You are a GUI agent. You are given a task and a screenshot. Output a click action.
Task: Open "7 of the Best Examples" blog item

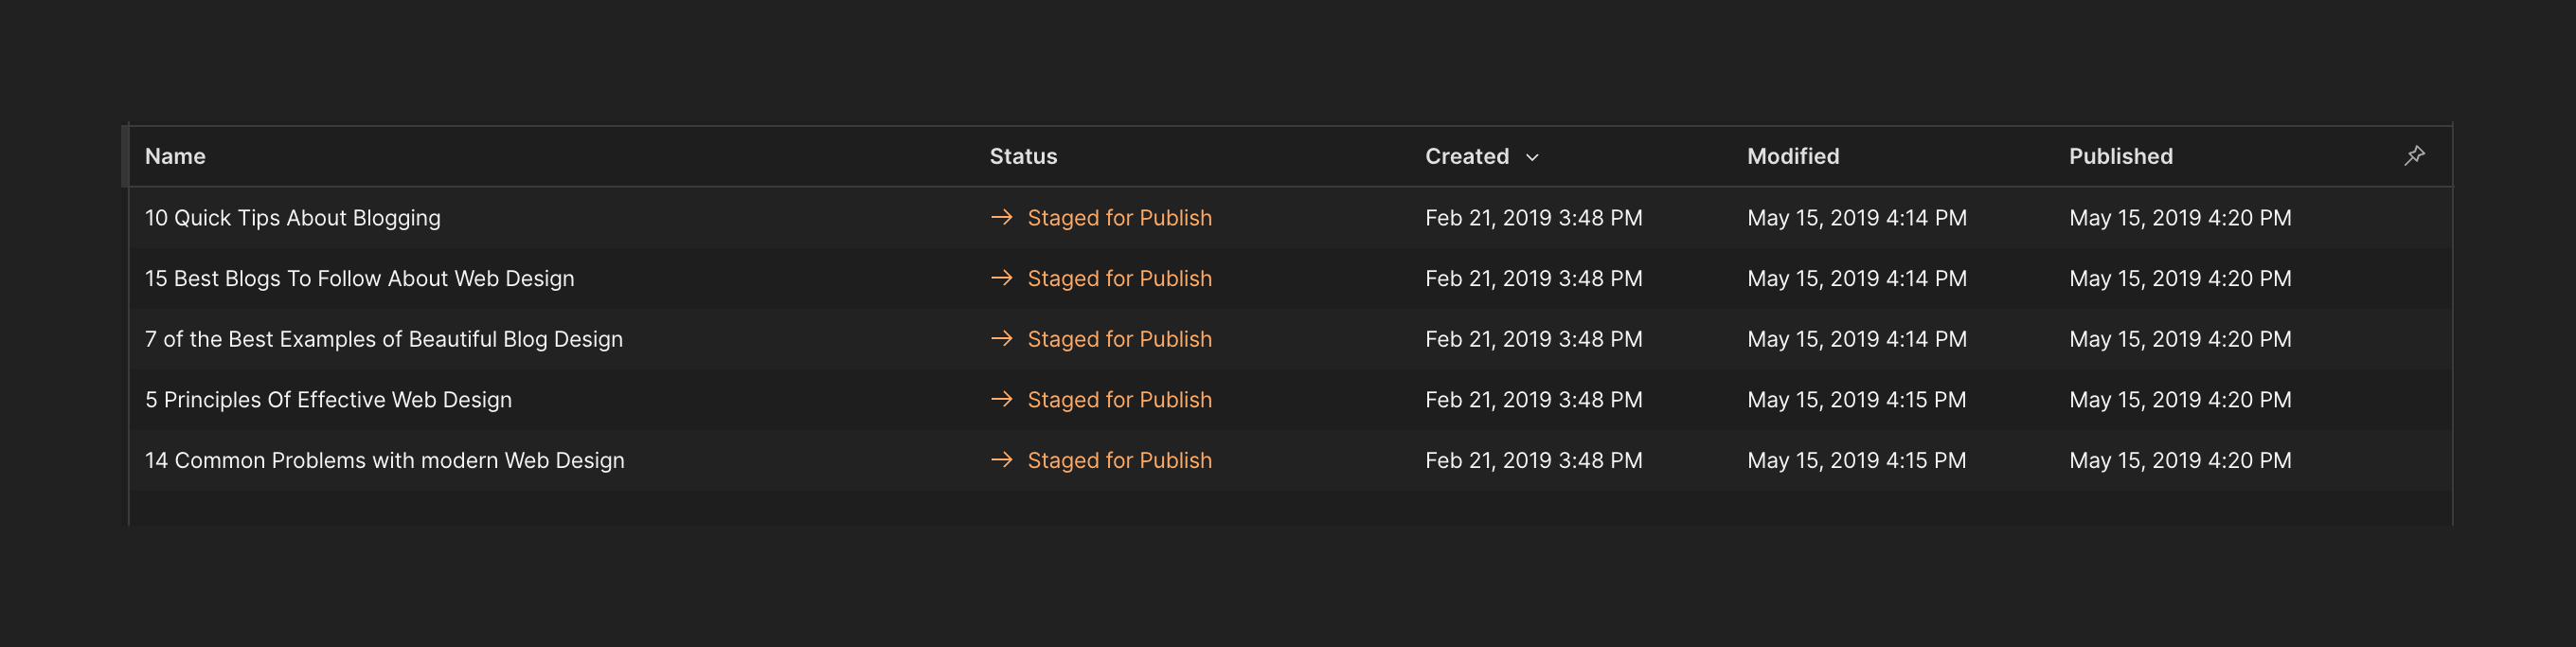click(x=383, y=339)
